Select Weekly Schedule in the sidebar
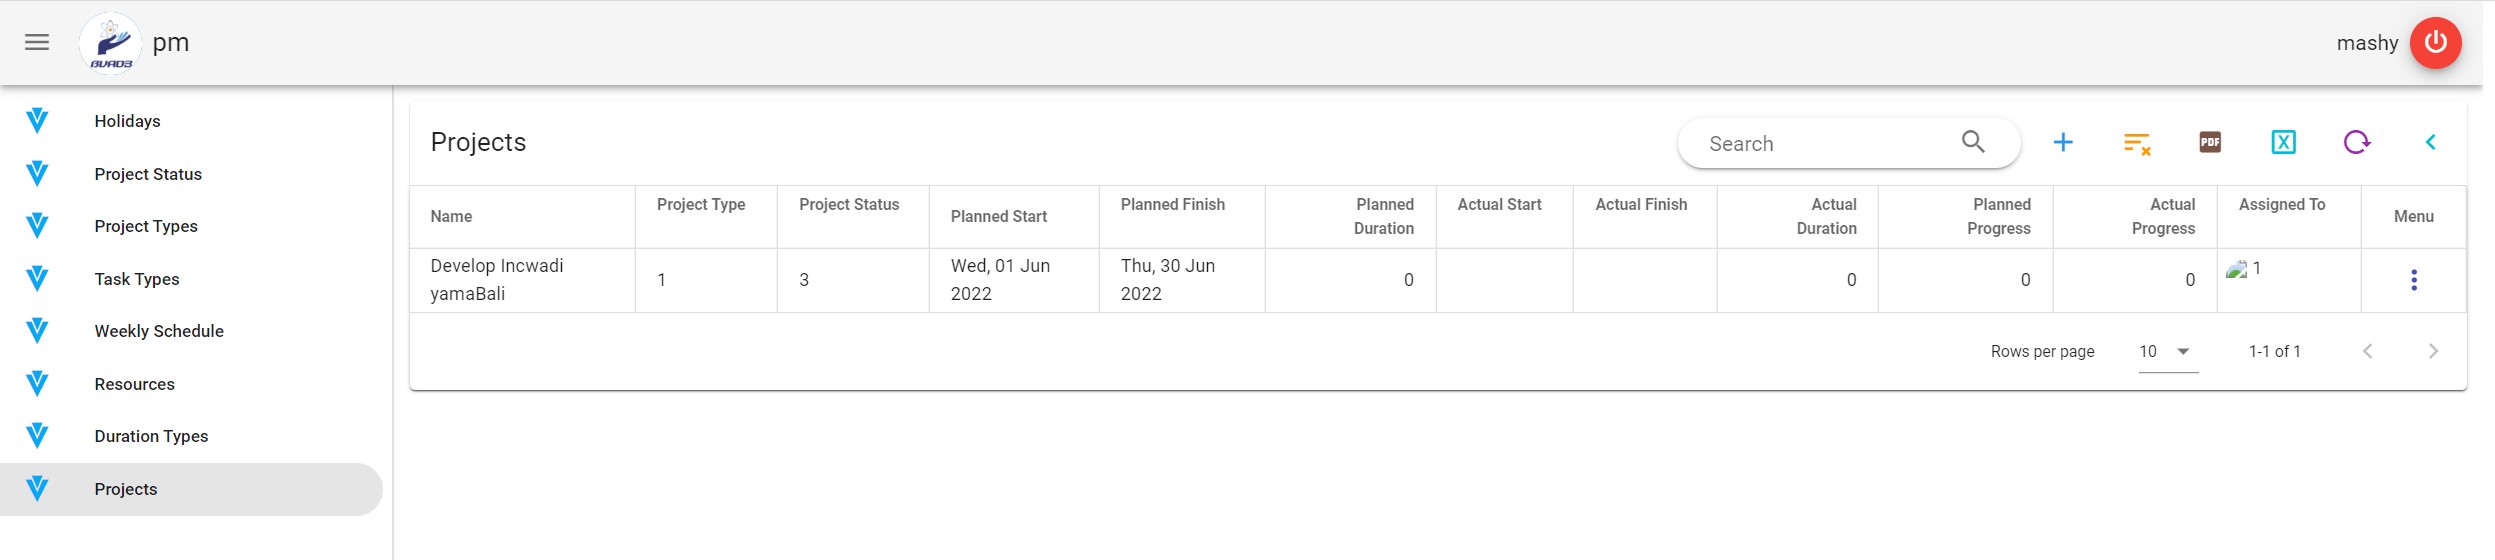The width and height of the screenshot is (2495, 560). pos(159,331)
